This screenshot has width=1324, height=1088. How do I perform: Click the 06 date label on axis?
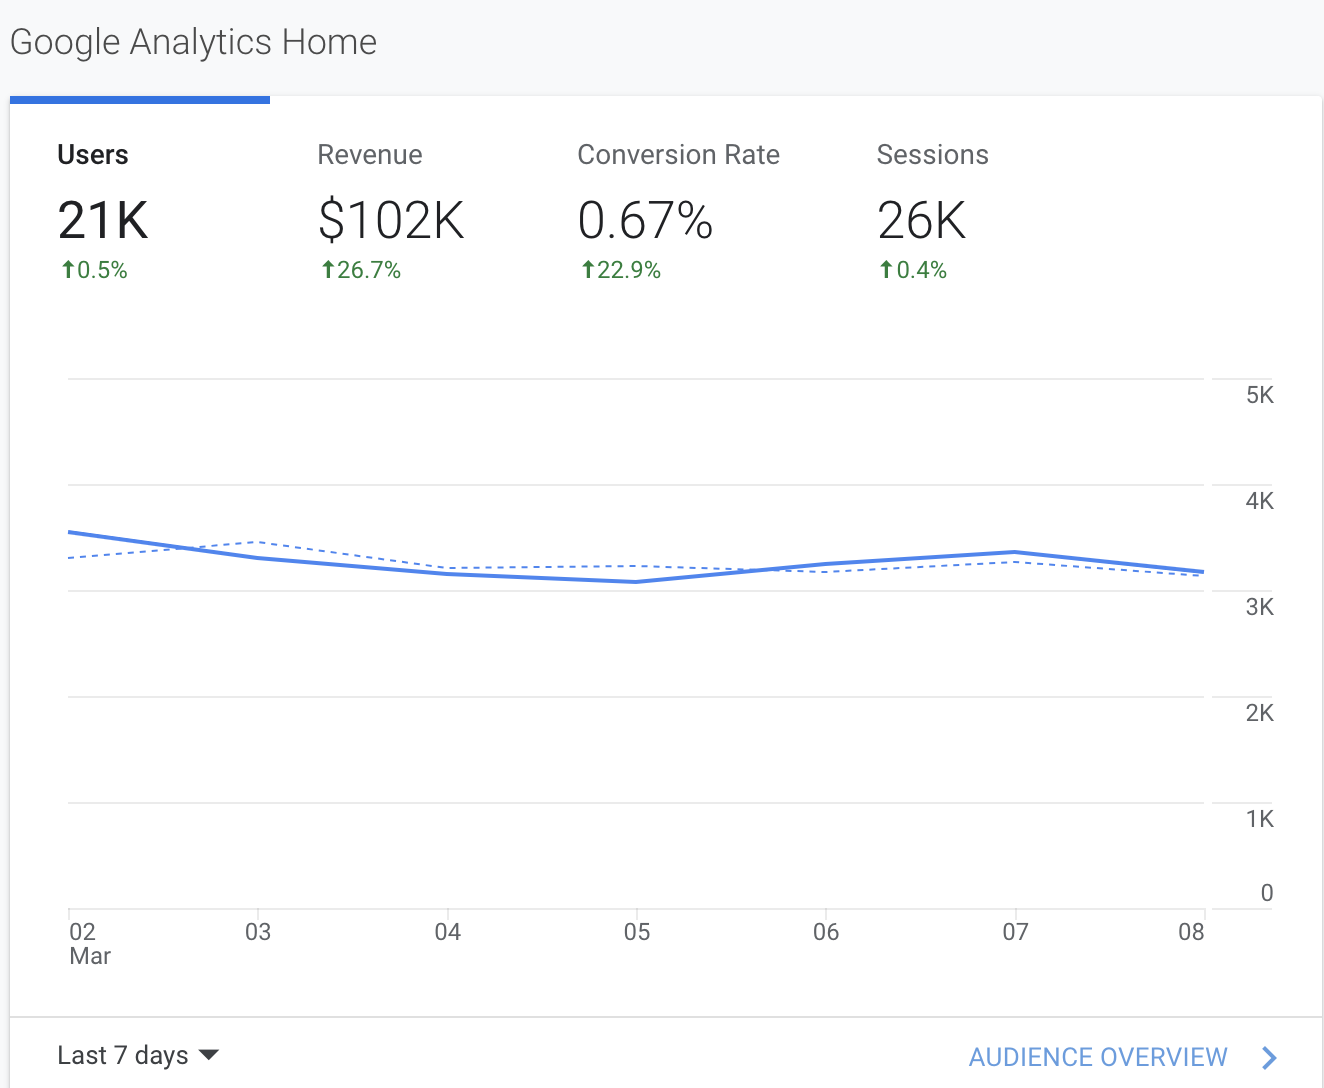pos(826,932)
